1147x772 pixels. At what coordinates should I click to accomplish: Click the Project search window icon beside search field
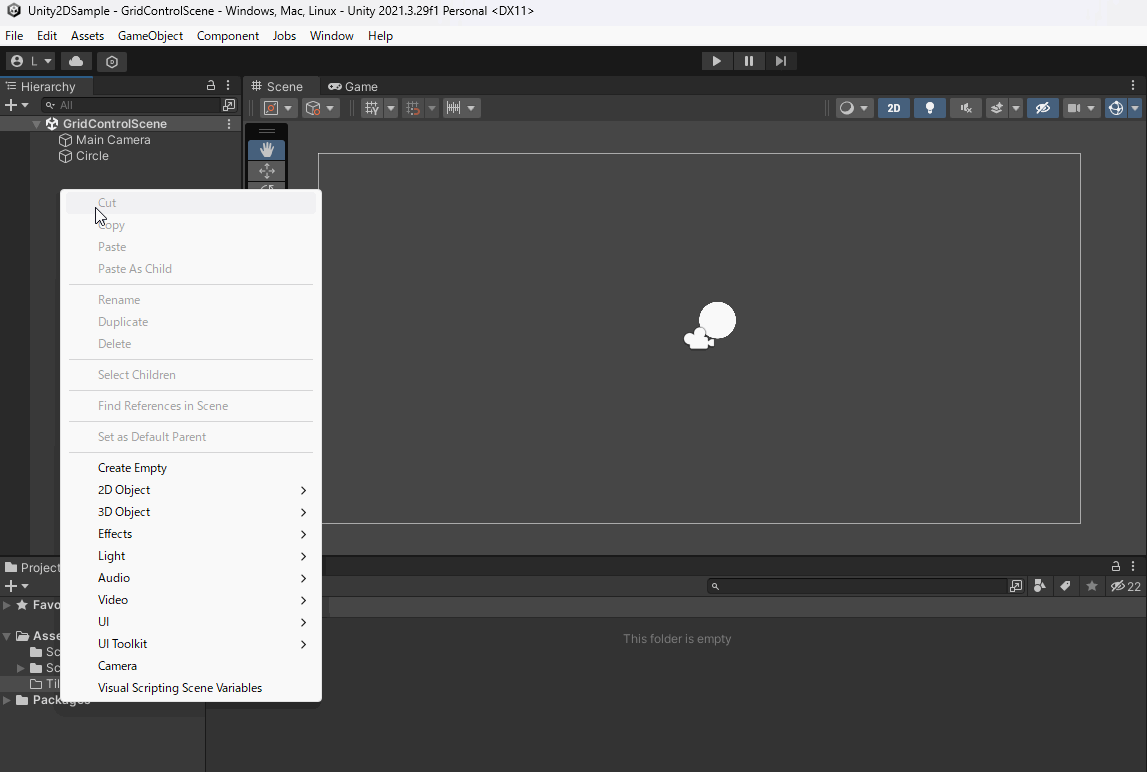click(x=1016, y=586)
